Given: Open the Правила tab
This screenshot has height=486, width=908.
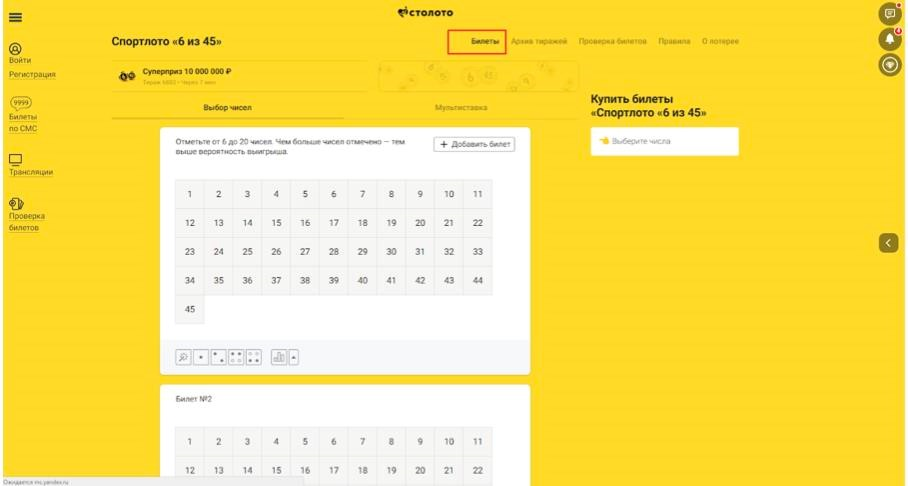Looking at the screenshot, I should click(x=674, y=42).
